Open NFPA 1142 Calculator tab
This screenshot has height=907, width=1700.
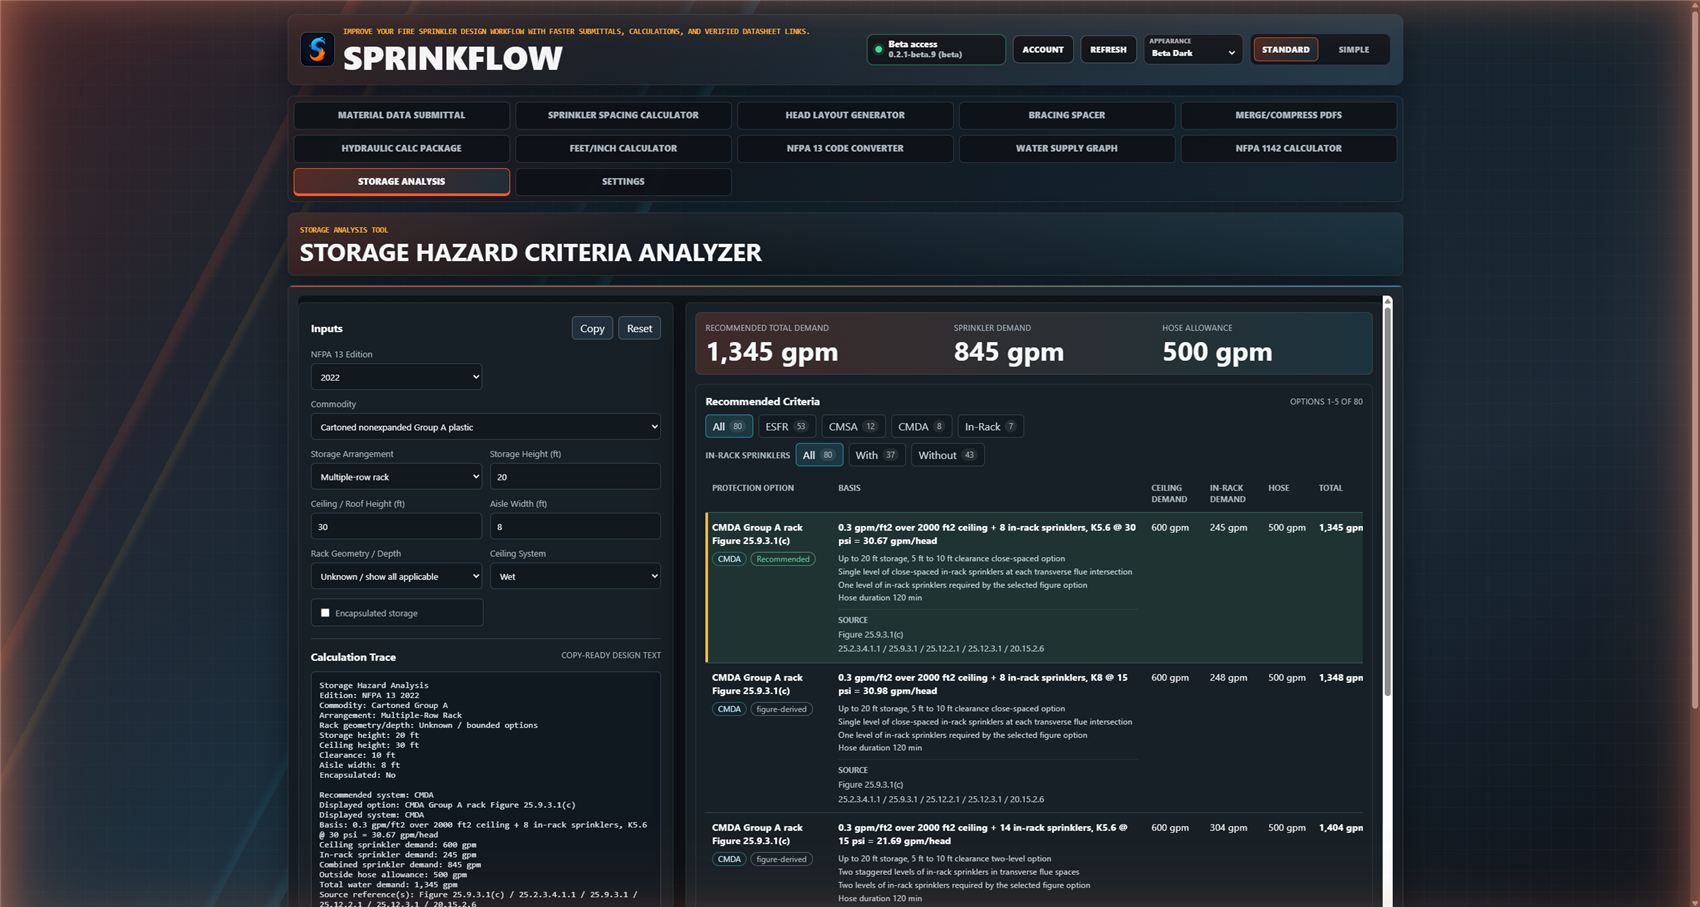pyautogui.click(x=1288, y=148)
